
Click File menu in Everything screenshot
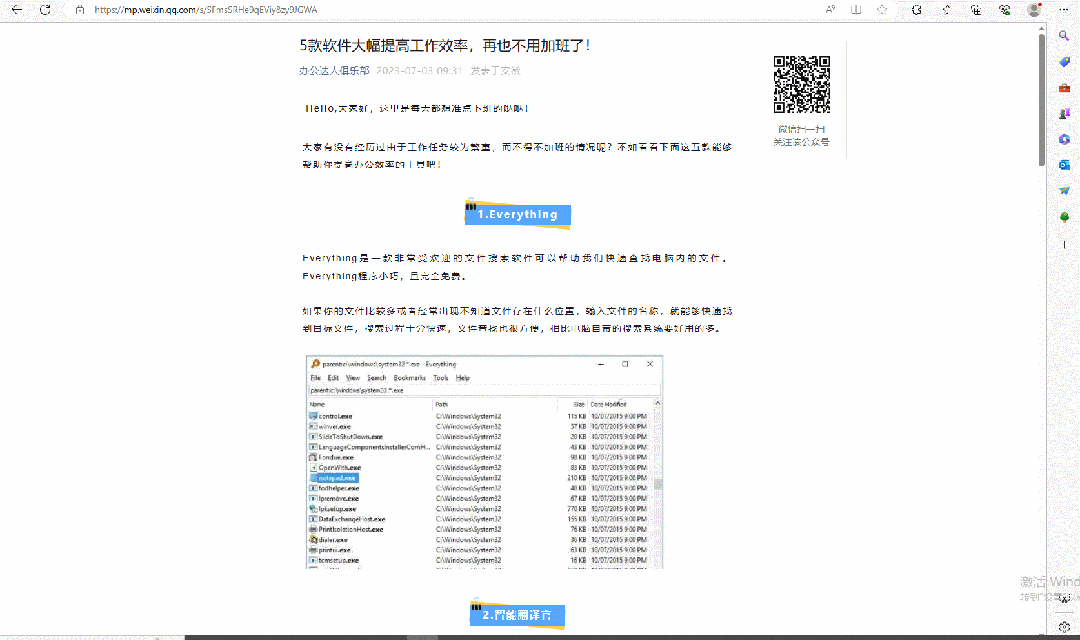tap(315, 378)
